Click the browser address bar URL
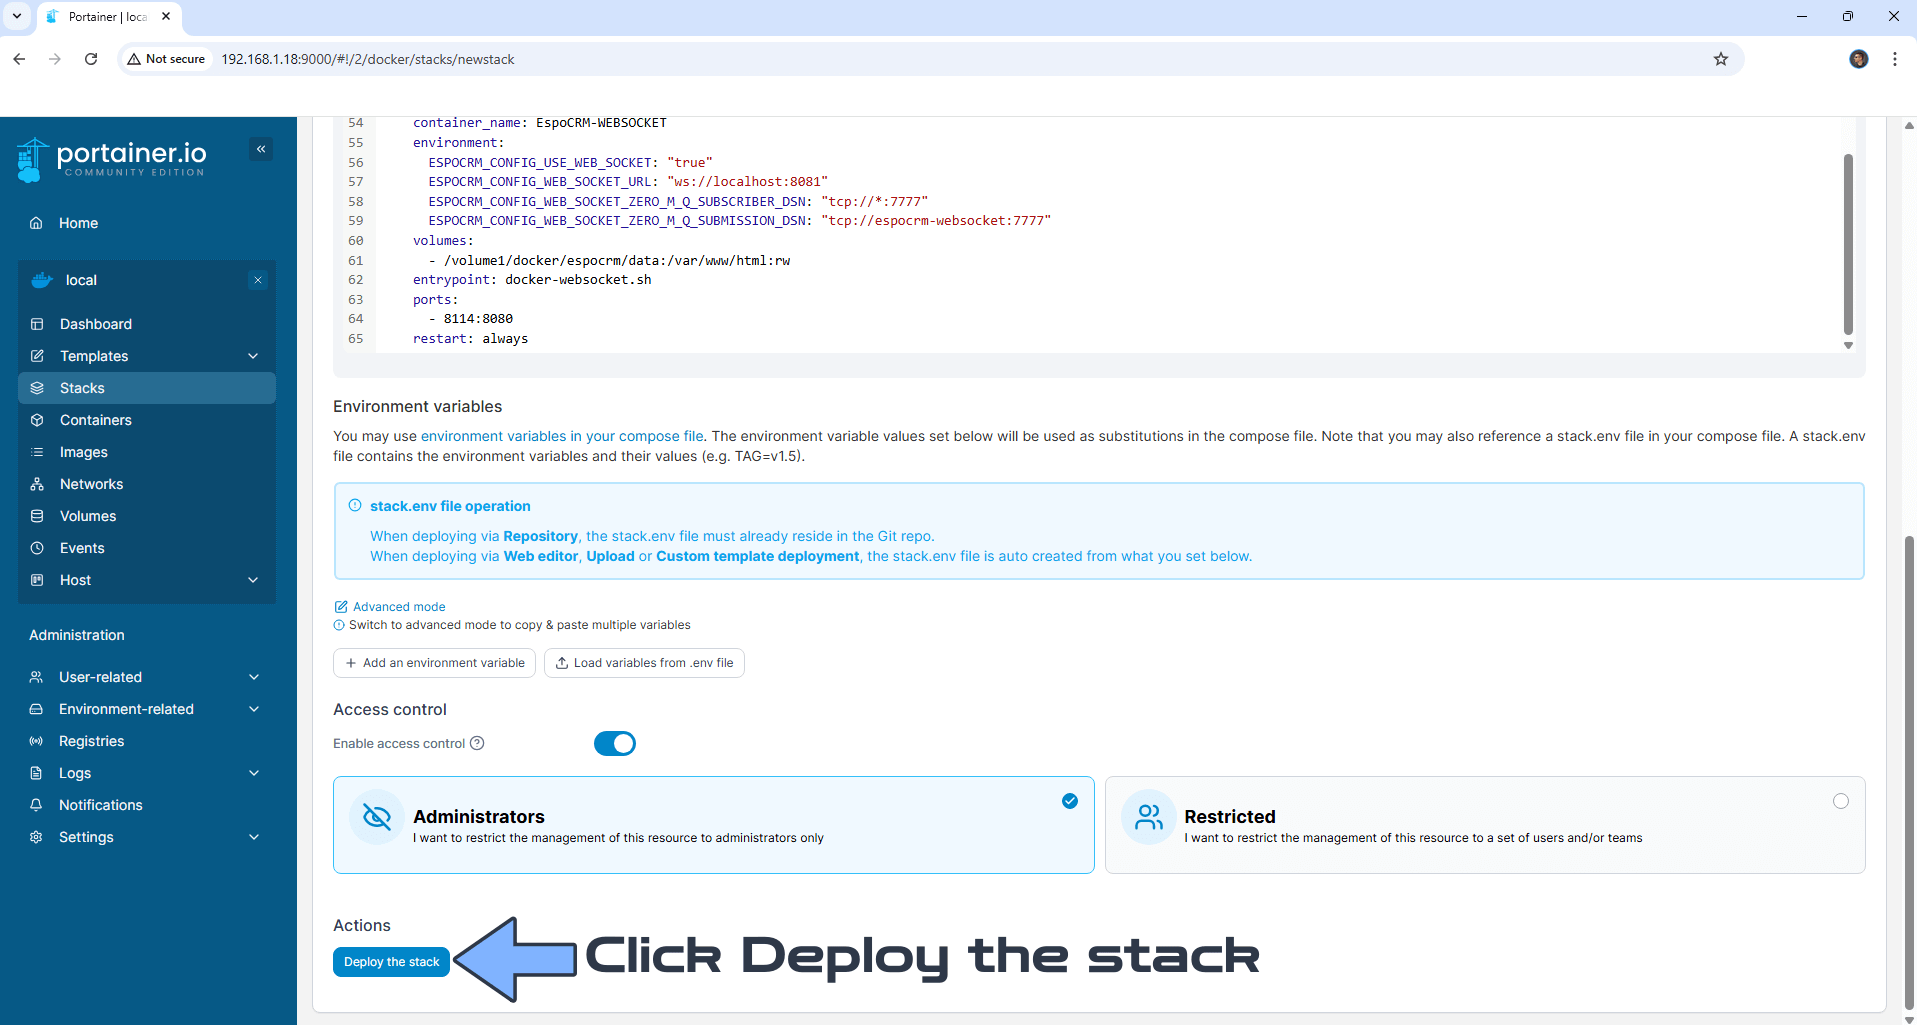The height and width of the screenshot is (1025, 1917). 368,59
